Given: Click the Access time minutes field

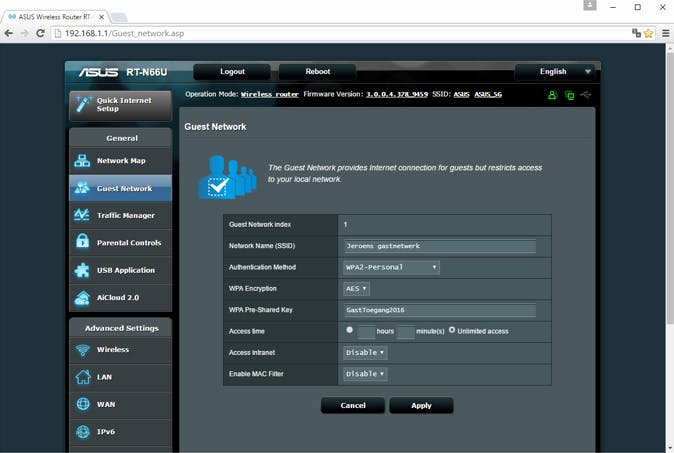Looking at the screenshot, I should 405,331.
